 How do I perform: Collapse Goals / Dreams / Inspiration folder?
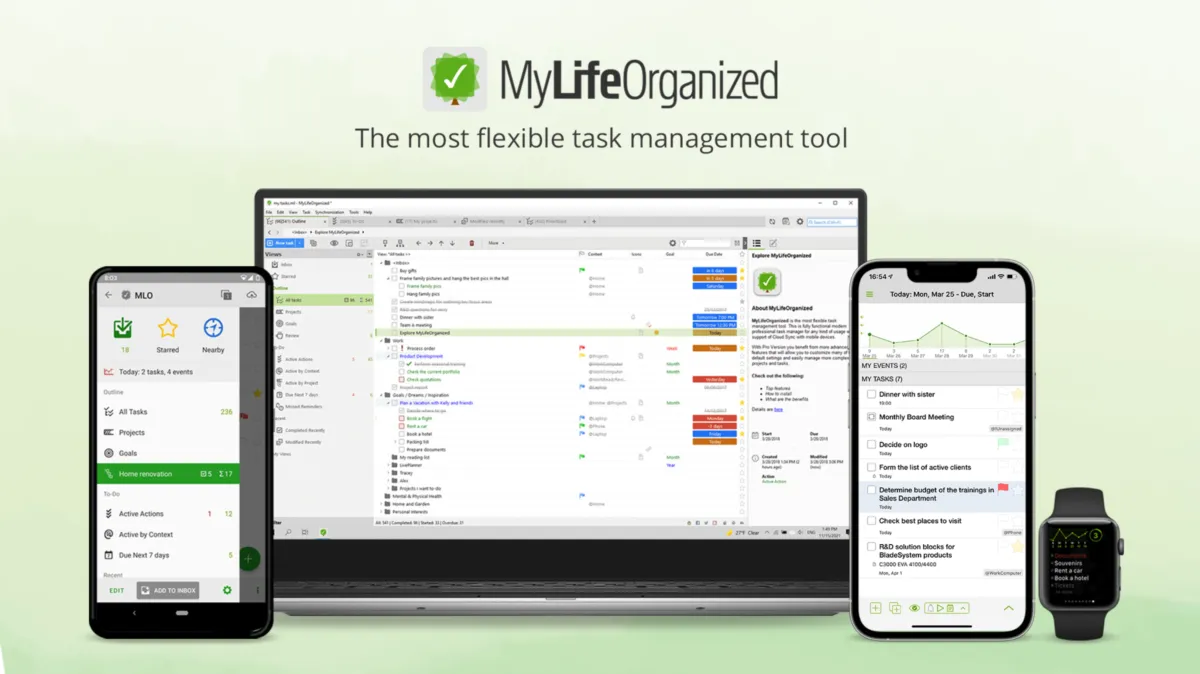(x=380, y=395)
